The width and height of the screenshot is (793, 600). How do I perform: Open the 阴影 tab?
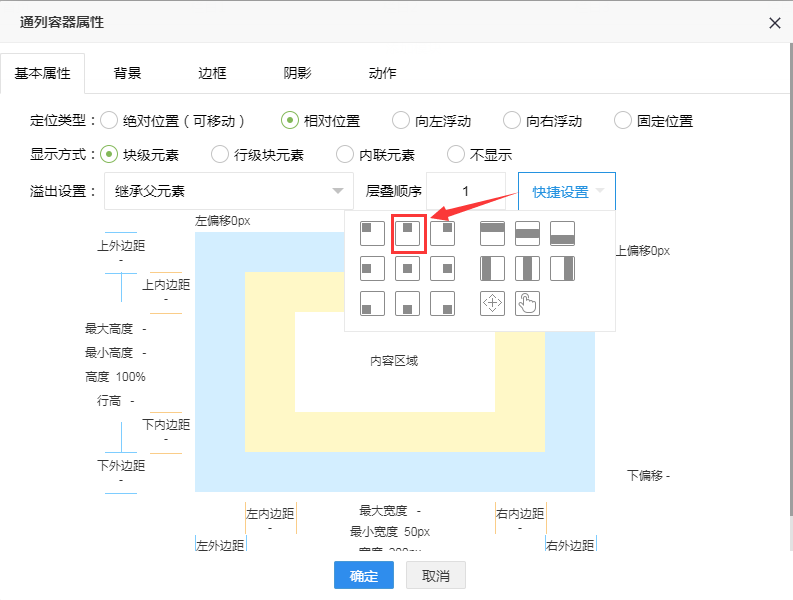297,73
